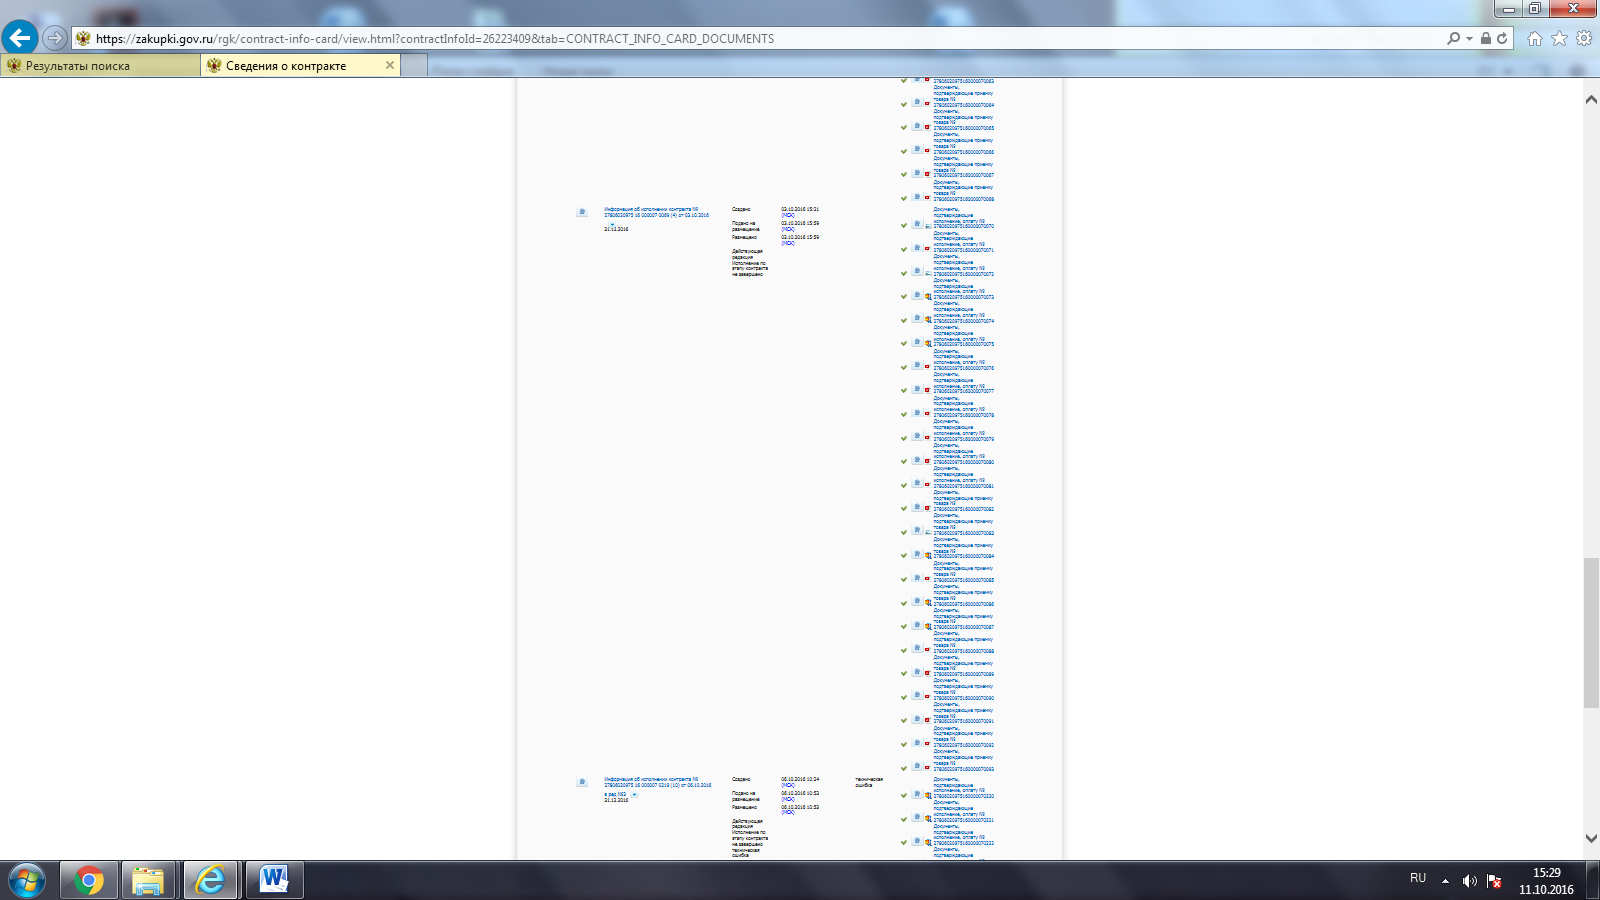Click the page scrollbar up arrow

tap(1591, 99)
